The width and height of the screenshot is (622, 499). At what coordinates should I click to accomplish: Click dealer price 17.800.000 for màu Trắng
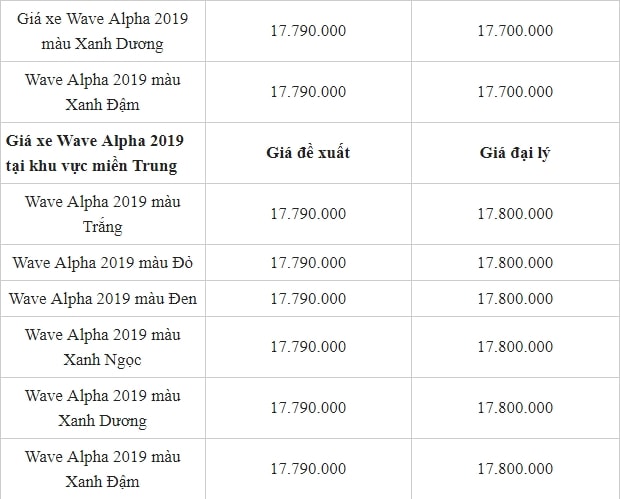(x=515, y=214)
